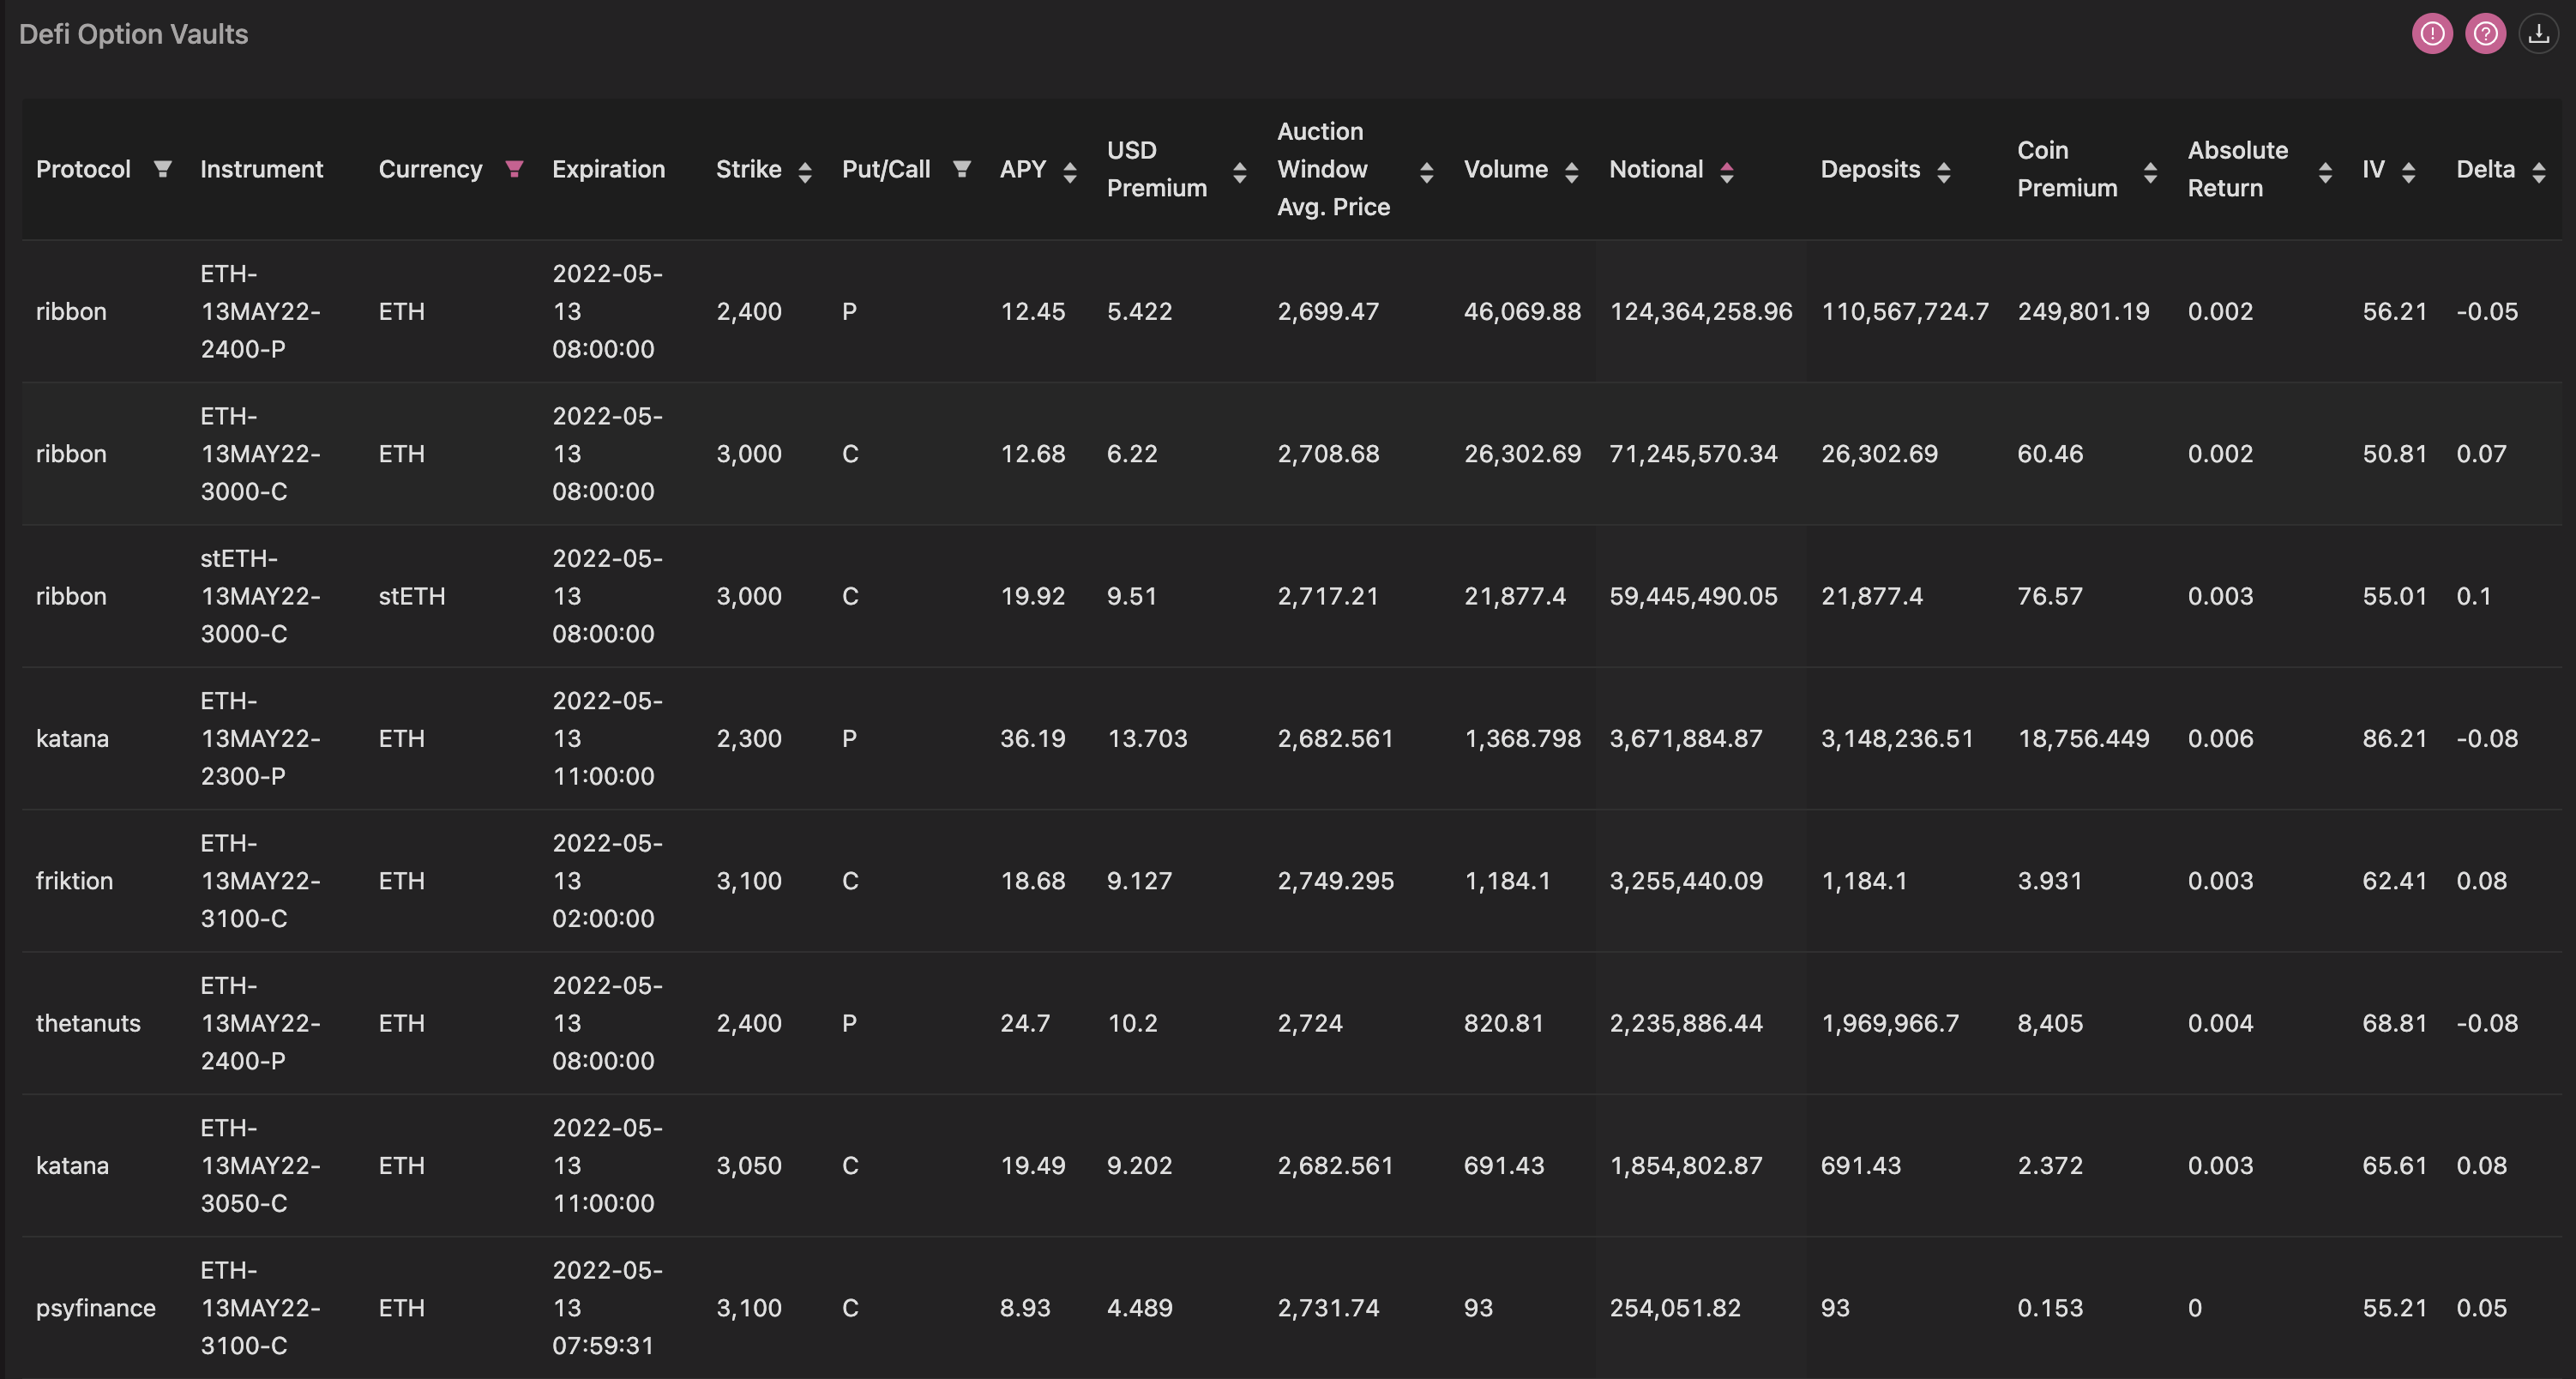This screenshot has width=2576, height=1379.
Task: Click strike 3,050 in katana row
Action: [x=749, y=1165]
